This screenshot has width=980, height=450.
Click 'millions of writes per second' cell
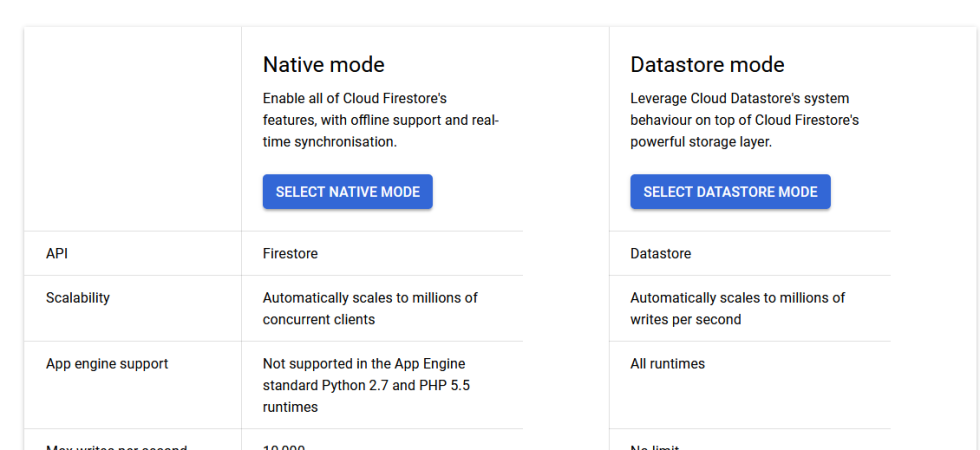(x=738, y=309)
